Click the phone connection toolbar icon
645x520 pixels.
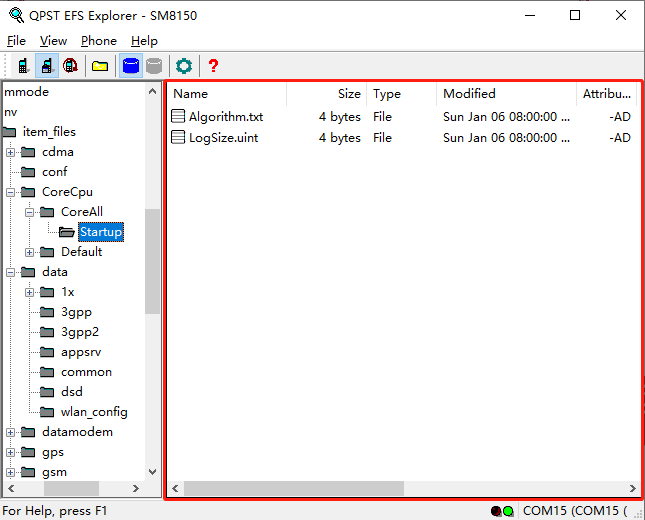point(23,66)
